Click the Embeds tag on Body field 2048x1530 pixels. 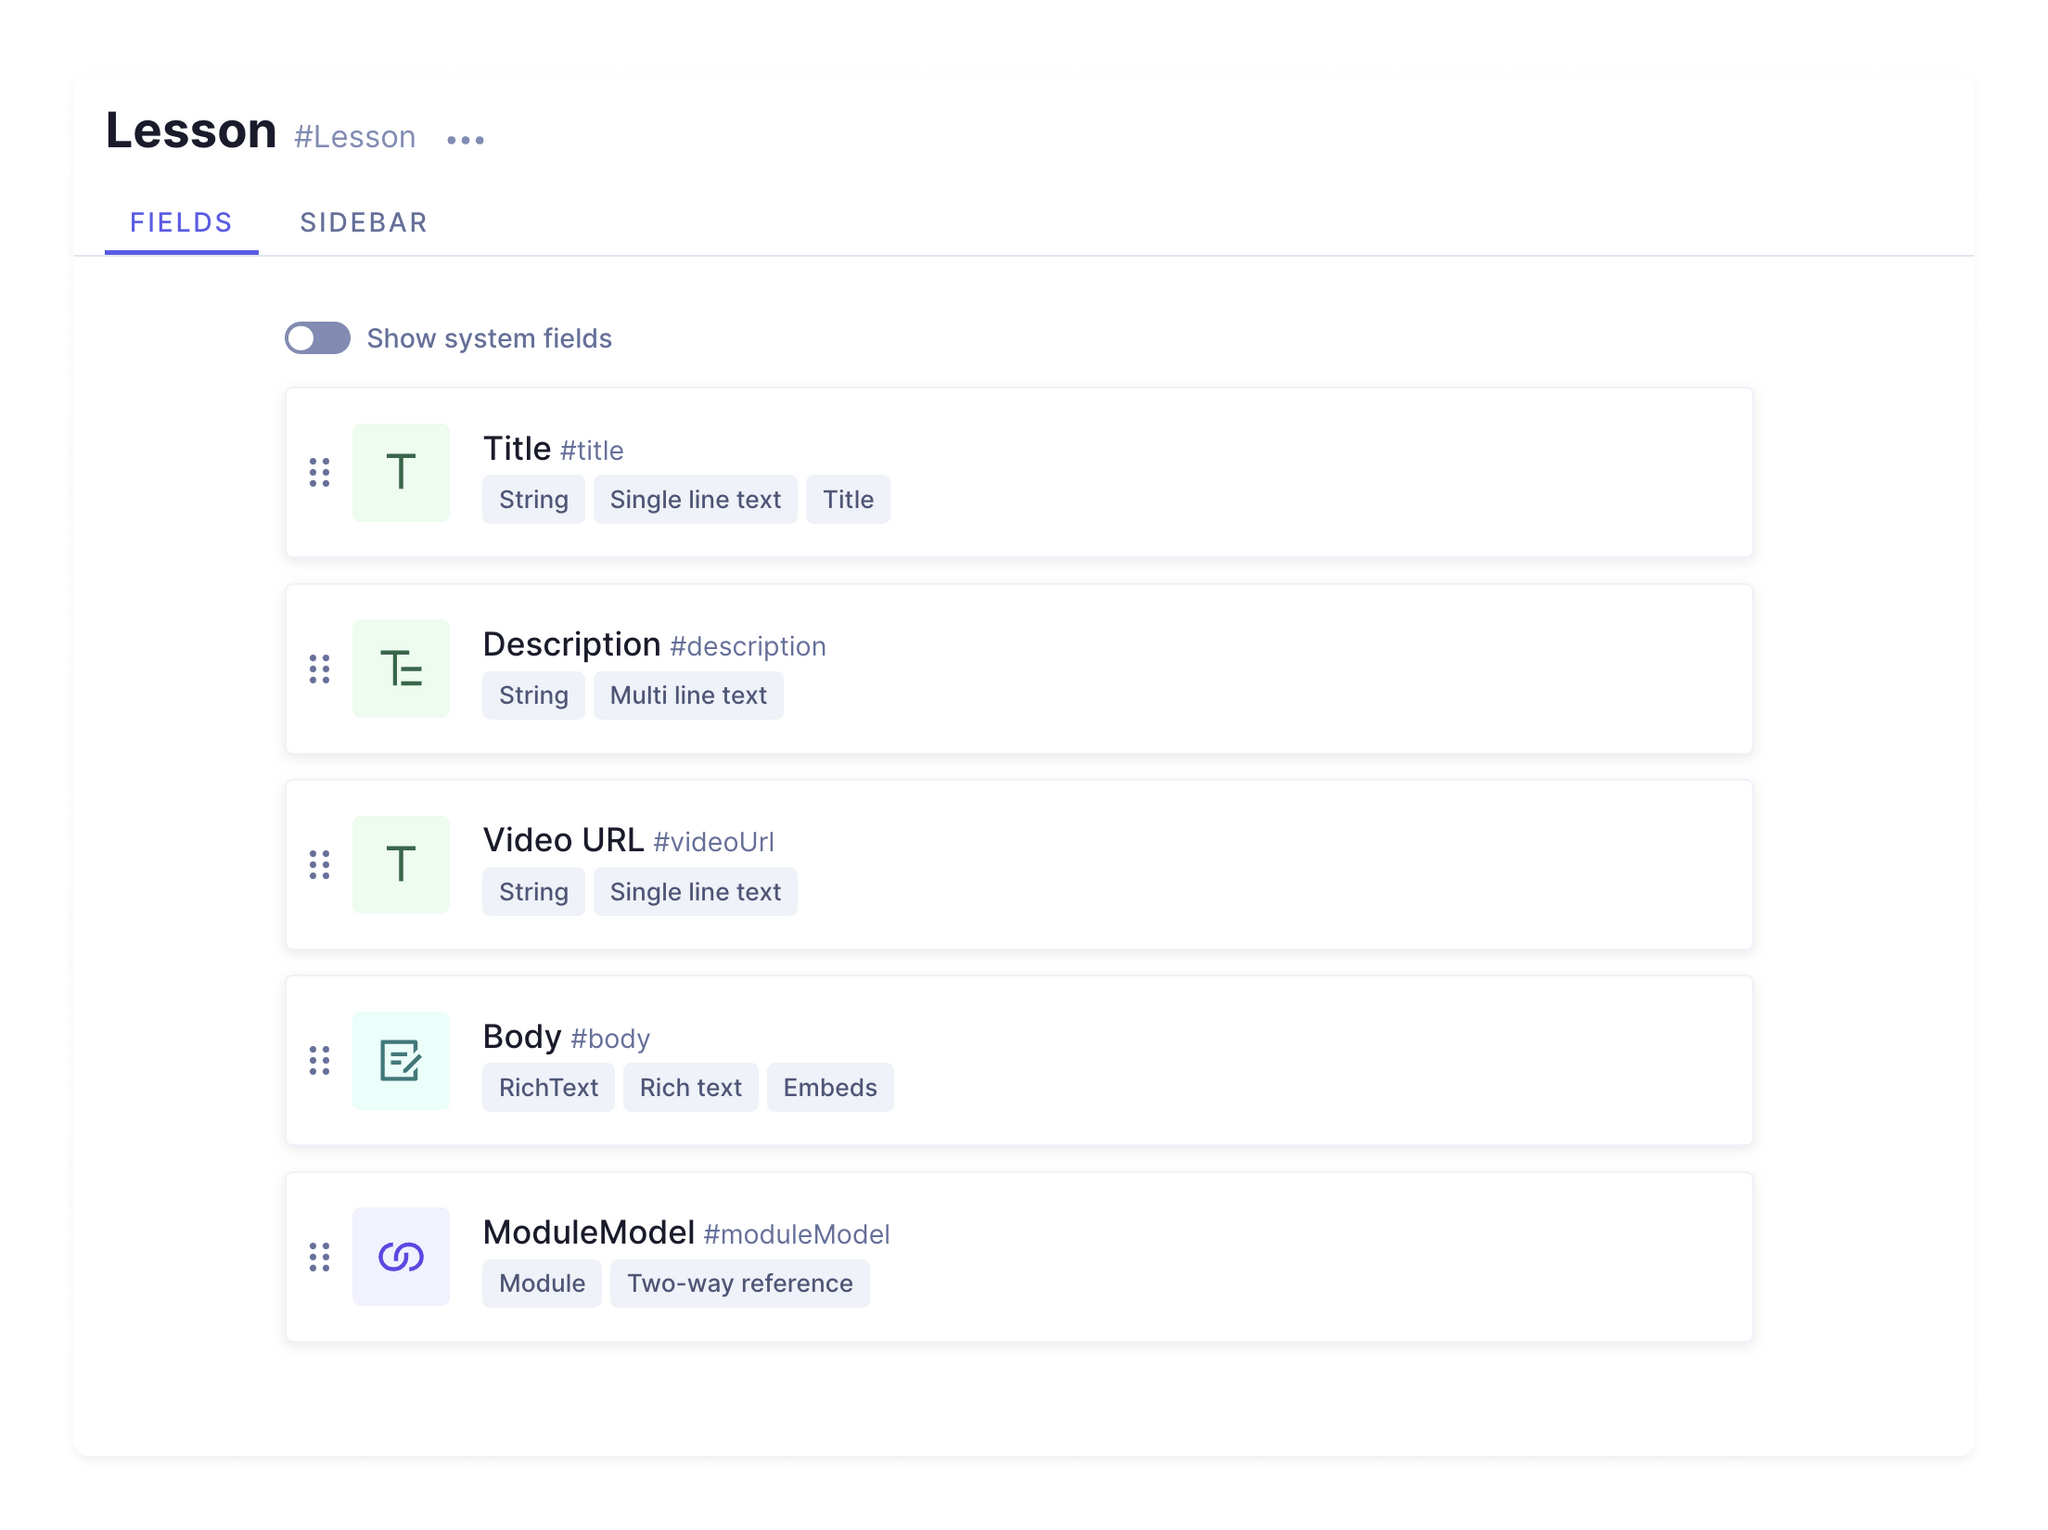pos(830,1087)
